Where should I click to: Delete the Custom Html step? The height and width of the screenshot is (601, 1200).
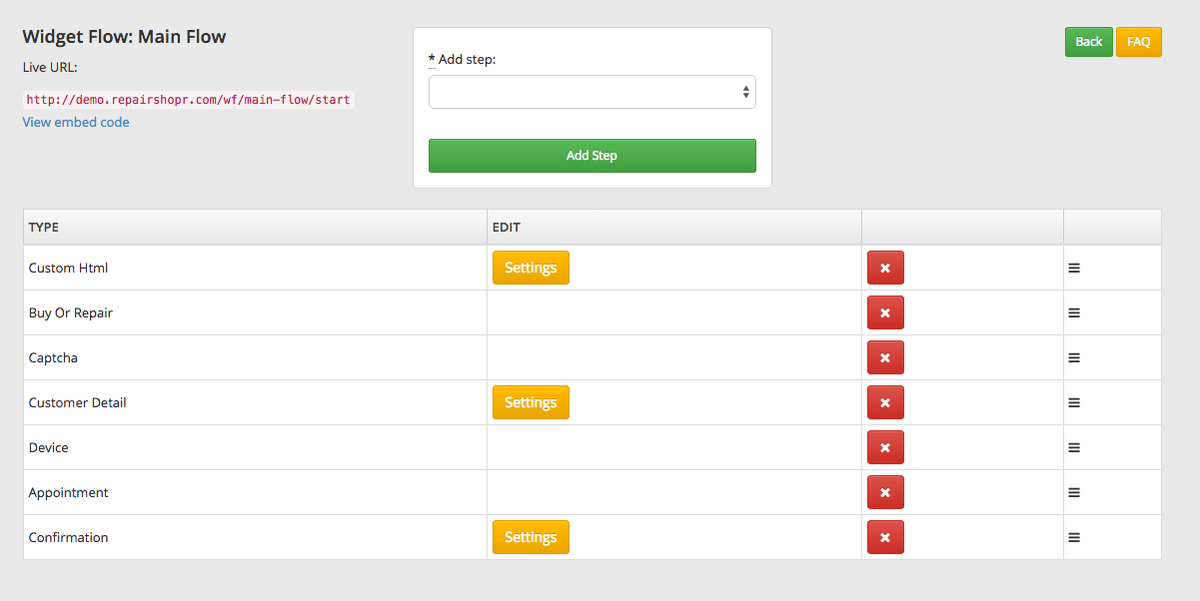885,268
